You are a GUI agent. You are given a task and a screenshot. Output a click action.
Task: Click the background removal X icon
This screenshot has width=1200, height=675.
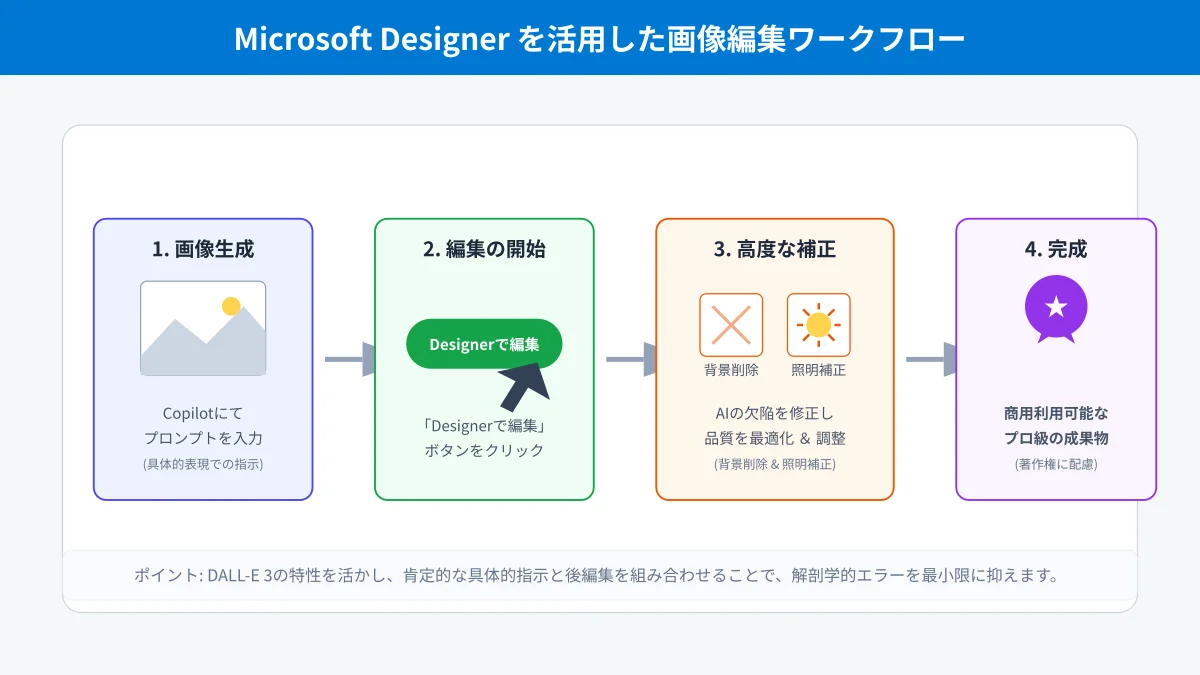coord(731,325)
